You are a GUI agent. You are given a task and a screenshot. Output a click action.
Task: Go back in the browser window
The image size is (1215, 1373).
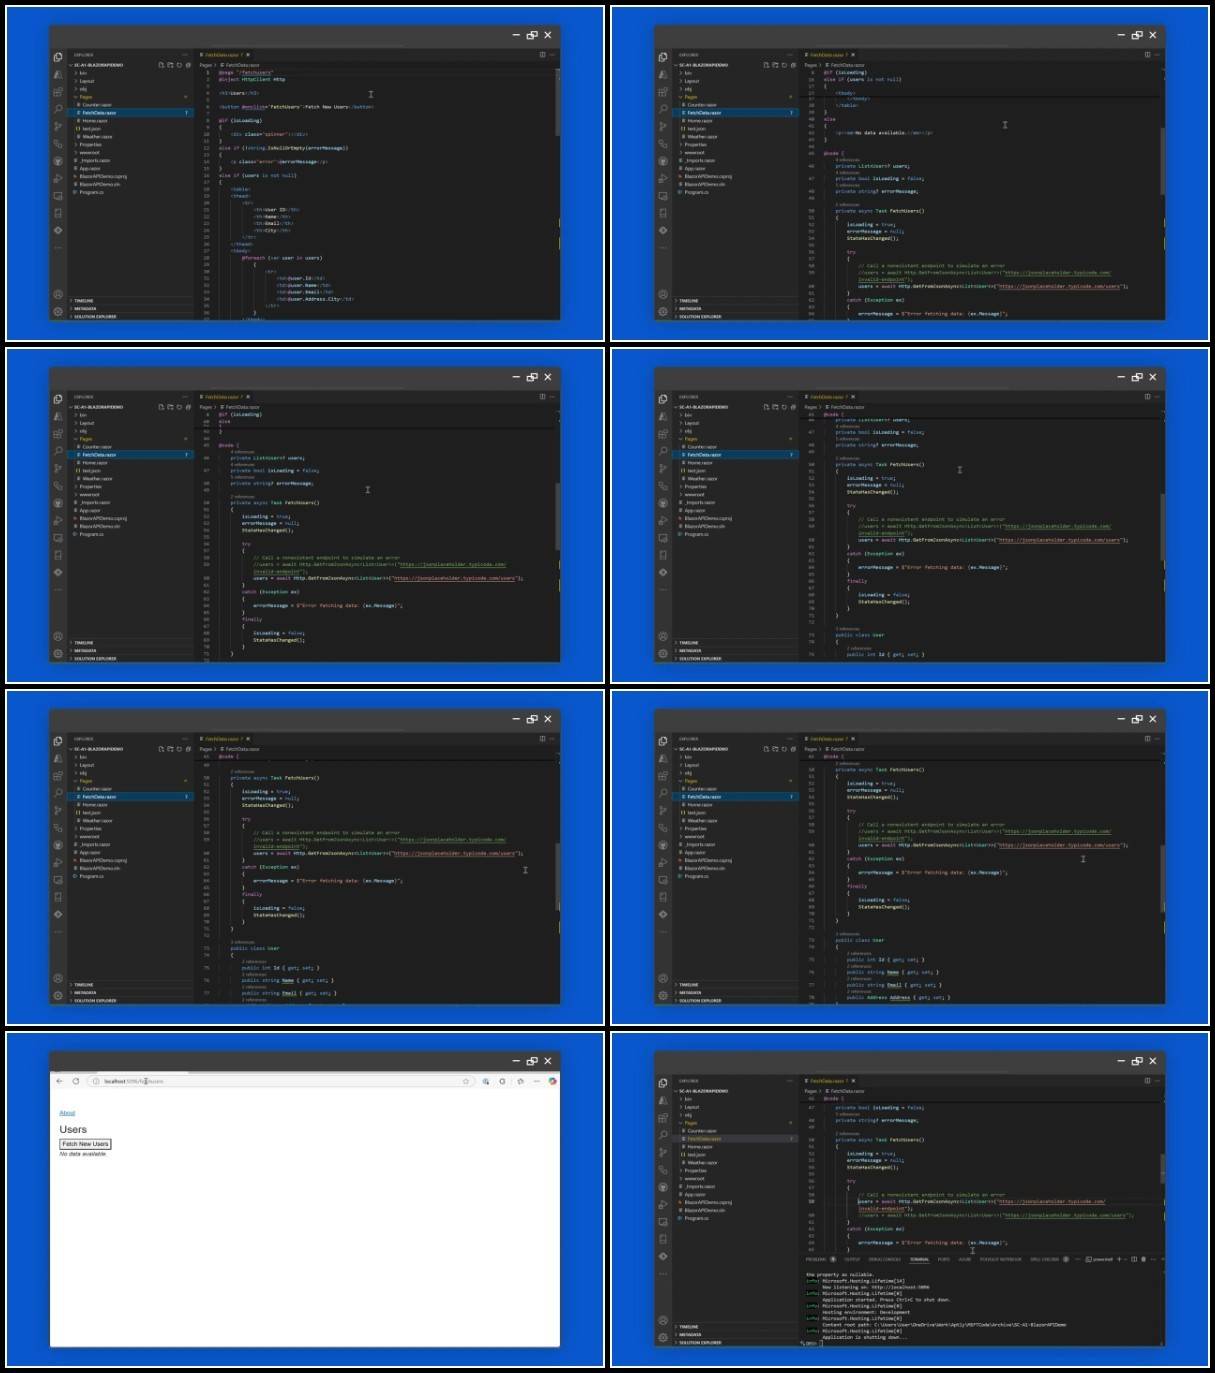(x=59, y=1081)
